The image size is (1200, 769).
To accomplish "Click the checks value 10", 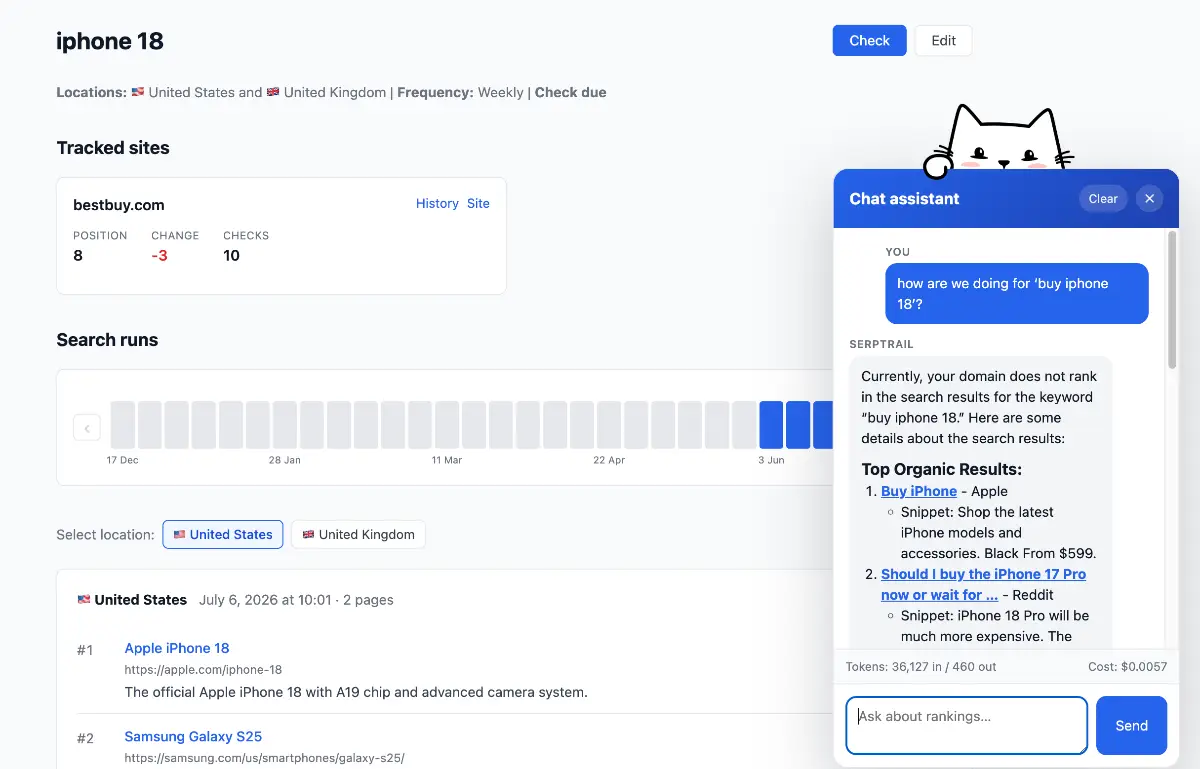I will 232,255.
